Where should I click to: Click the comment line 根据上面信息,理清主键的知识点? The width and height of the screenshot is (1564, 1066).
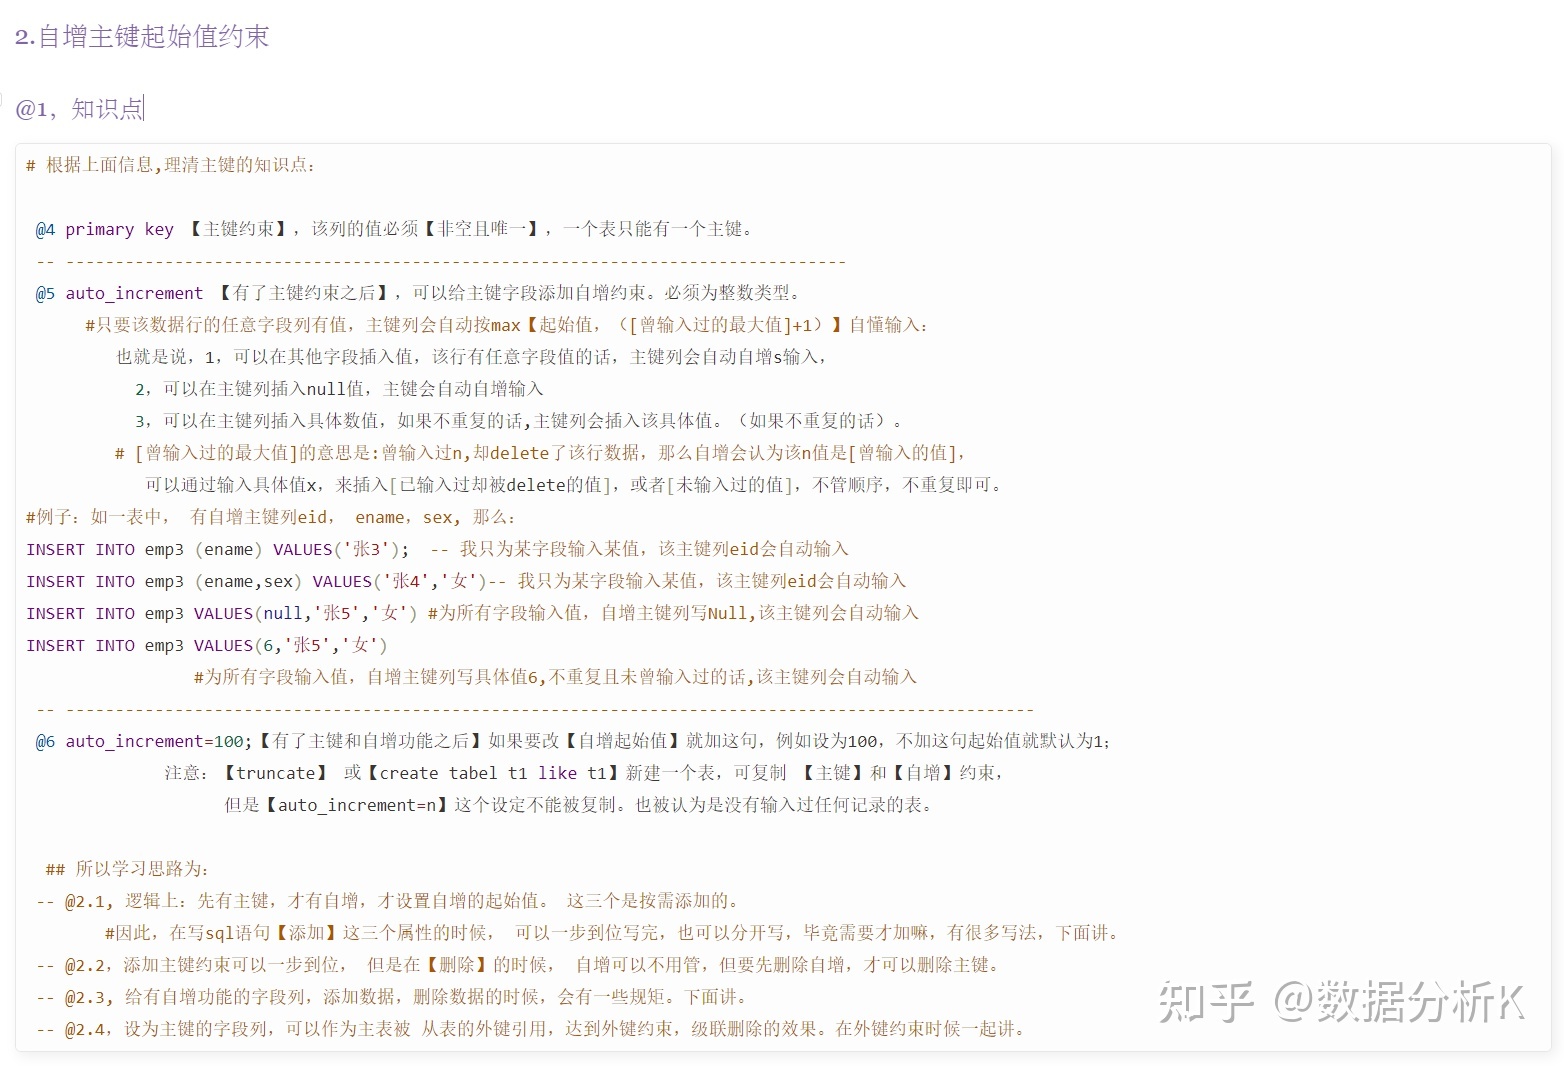[x=170, y=165]
